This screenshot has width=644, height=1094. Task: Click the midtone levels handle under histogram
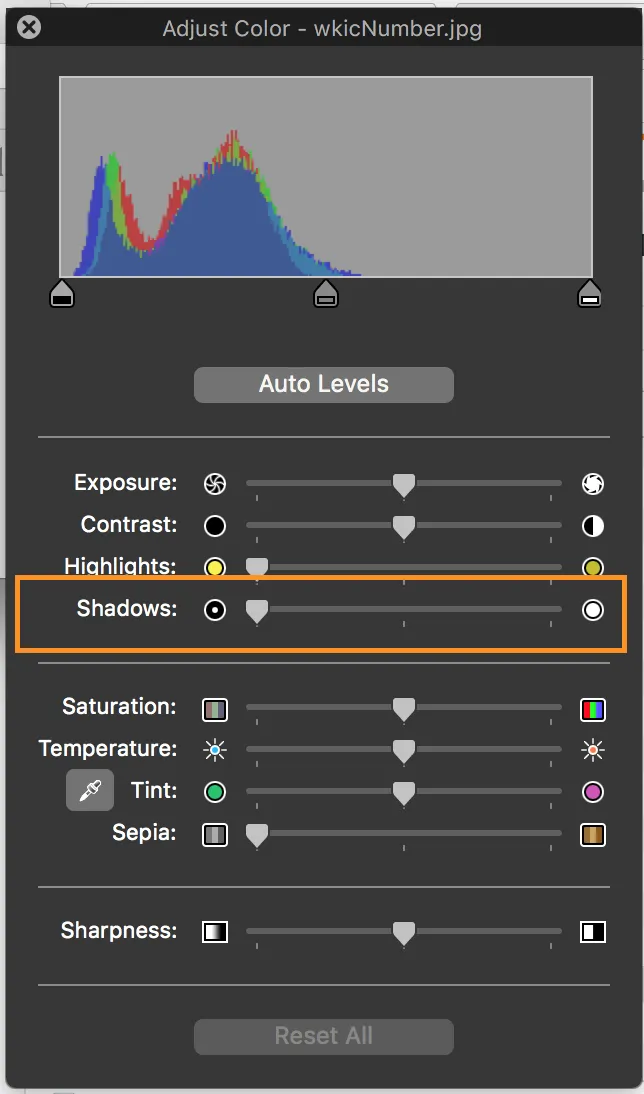tap(326, 294)
